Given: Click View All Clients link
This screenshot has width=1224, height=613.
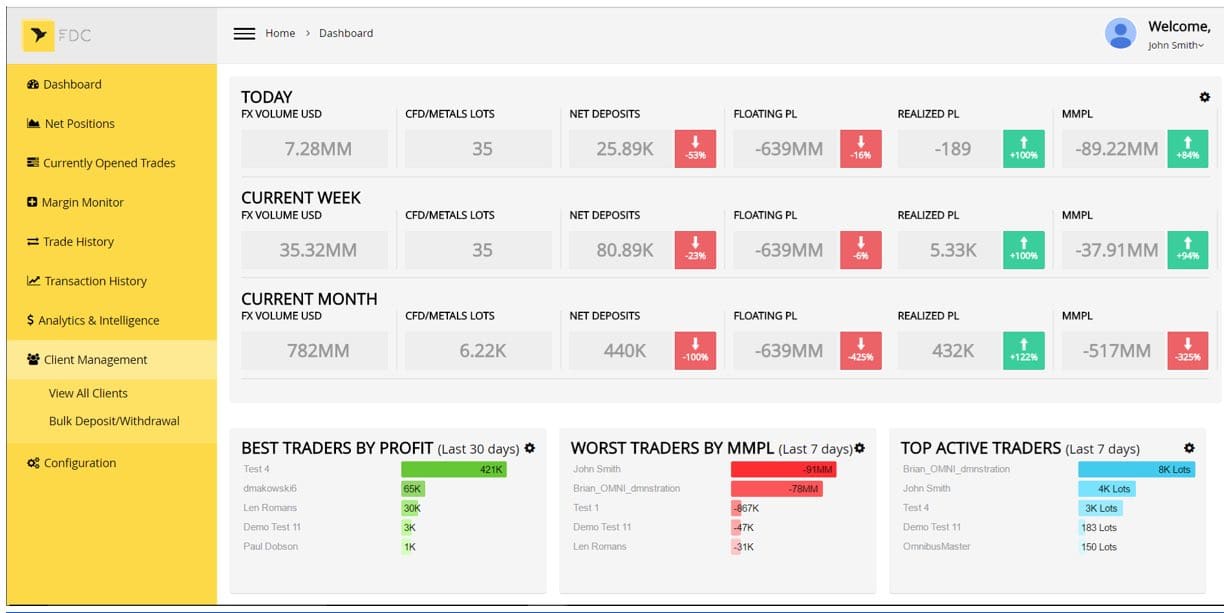Looking at the screenshot, I should 88,394.
